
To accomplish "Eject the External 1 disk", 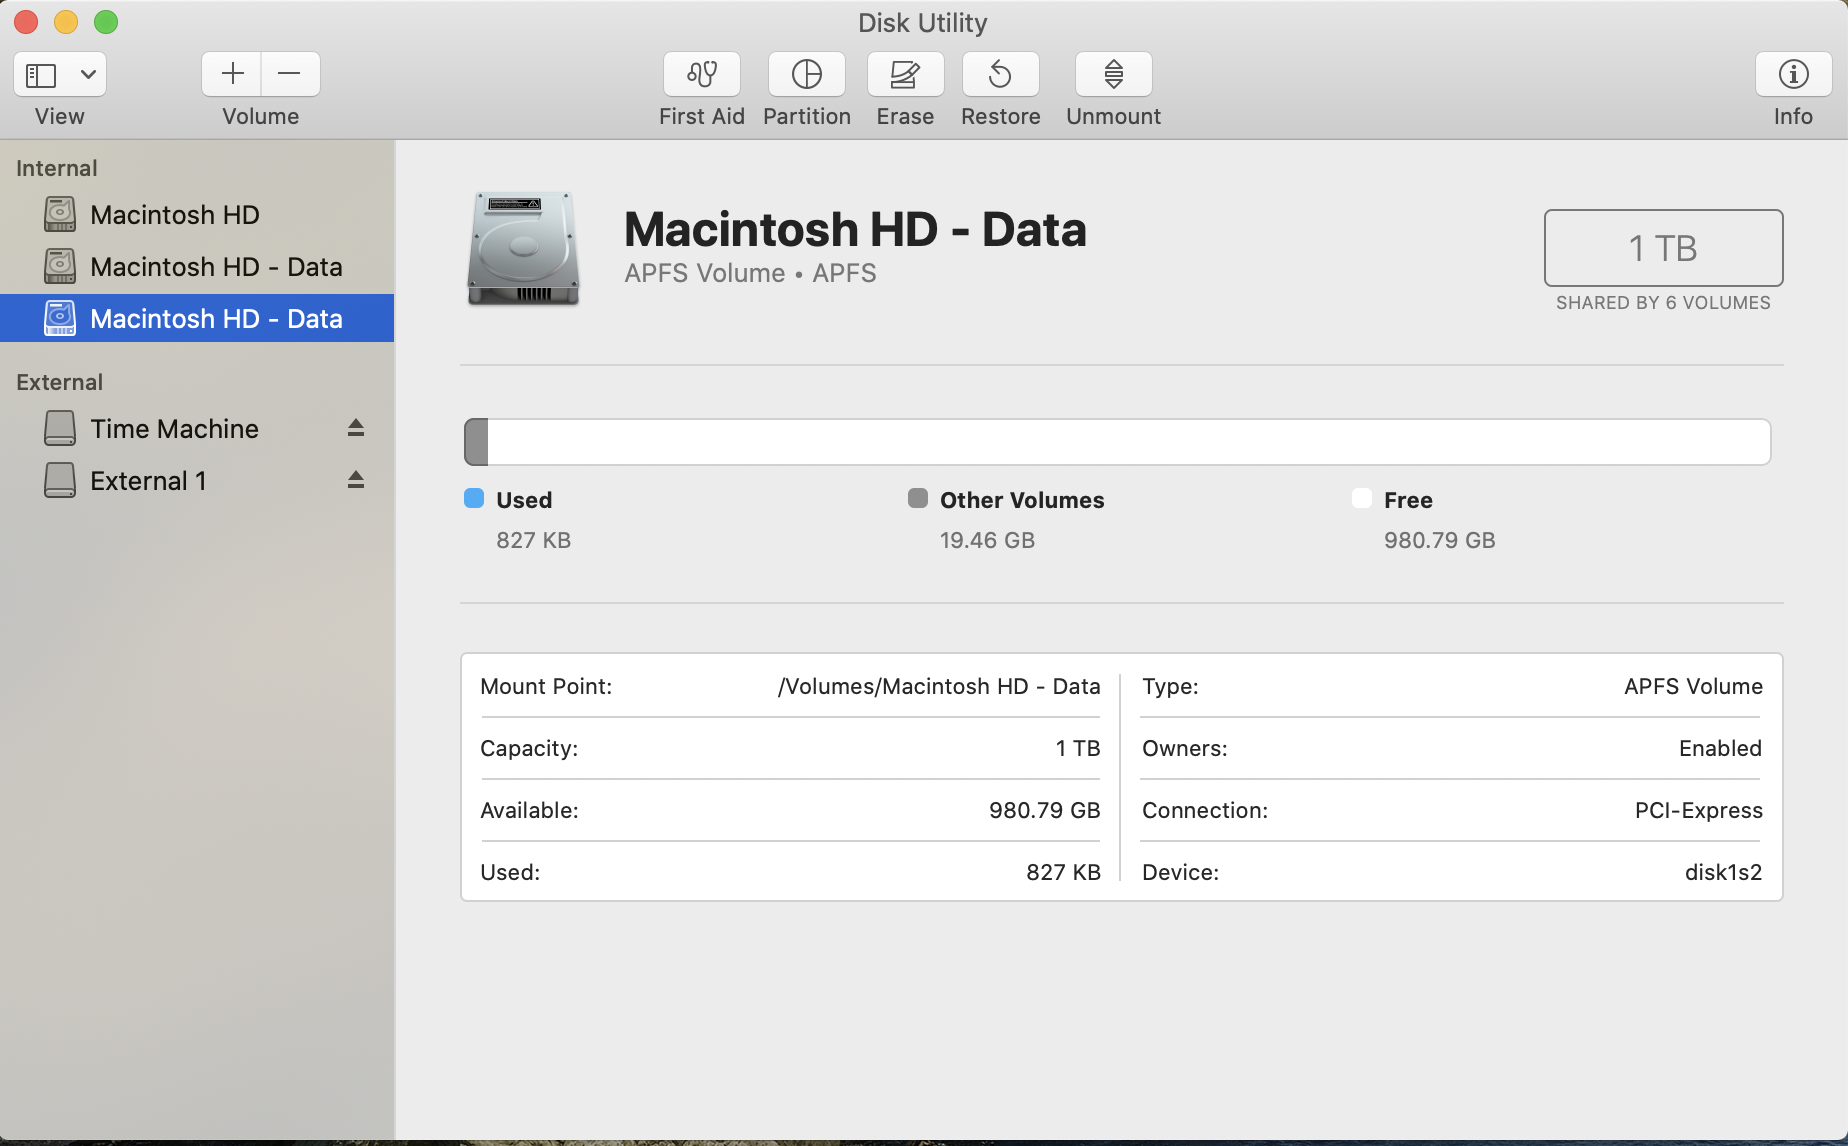I will 356,480.
